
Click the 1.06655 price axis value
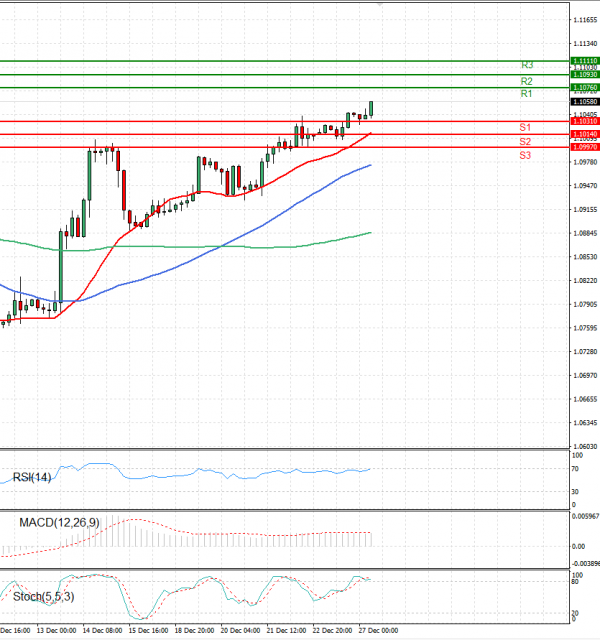[x=585, y=399]
